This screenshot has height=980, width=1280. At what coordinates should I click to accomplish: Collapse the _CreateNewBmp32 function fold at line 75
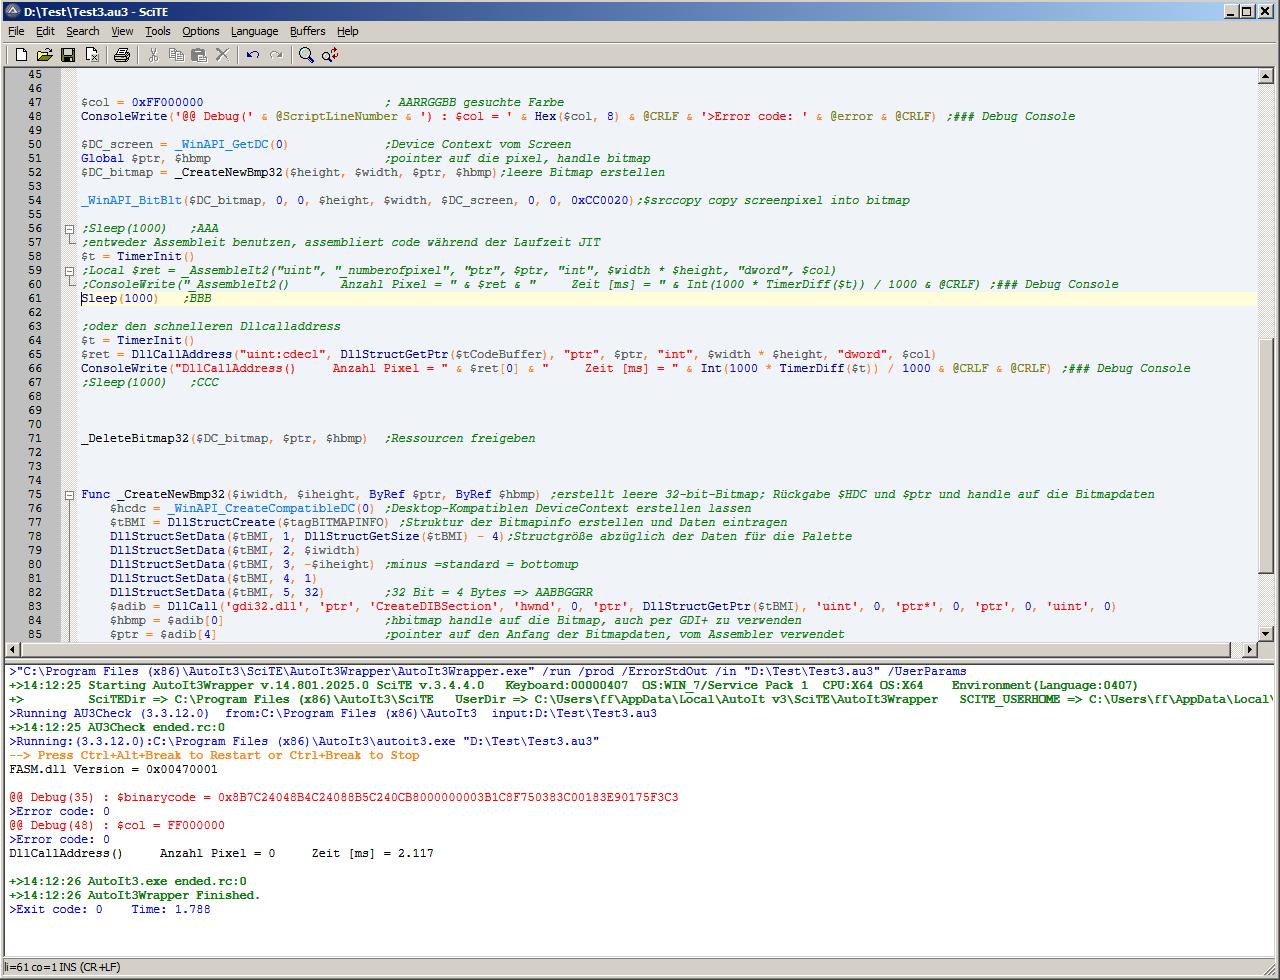click(x=69, y=495)
